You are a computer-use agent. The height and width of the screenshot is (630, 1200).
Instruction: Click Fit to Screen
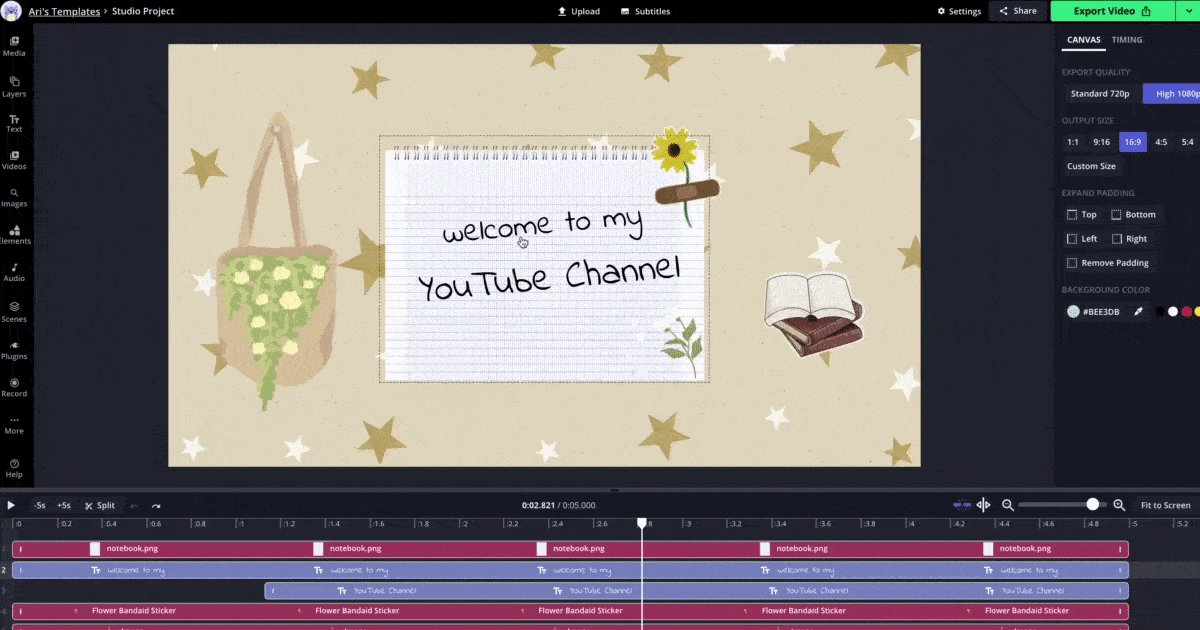[x=1165, y=505]
